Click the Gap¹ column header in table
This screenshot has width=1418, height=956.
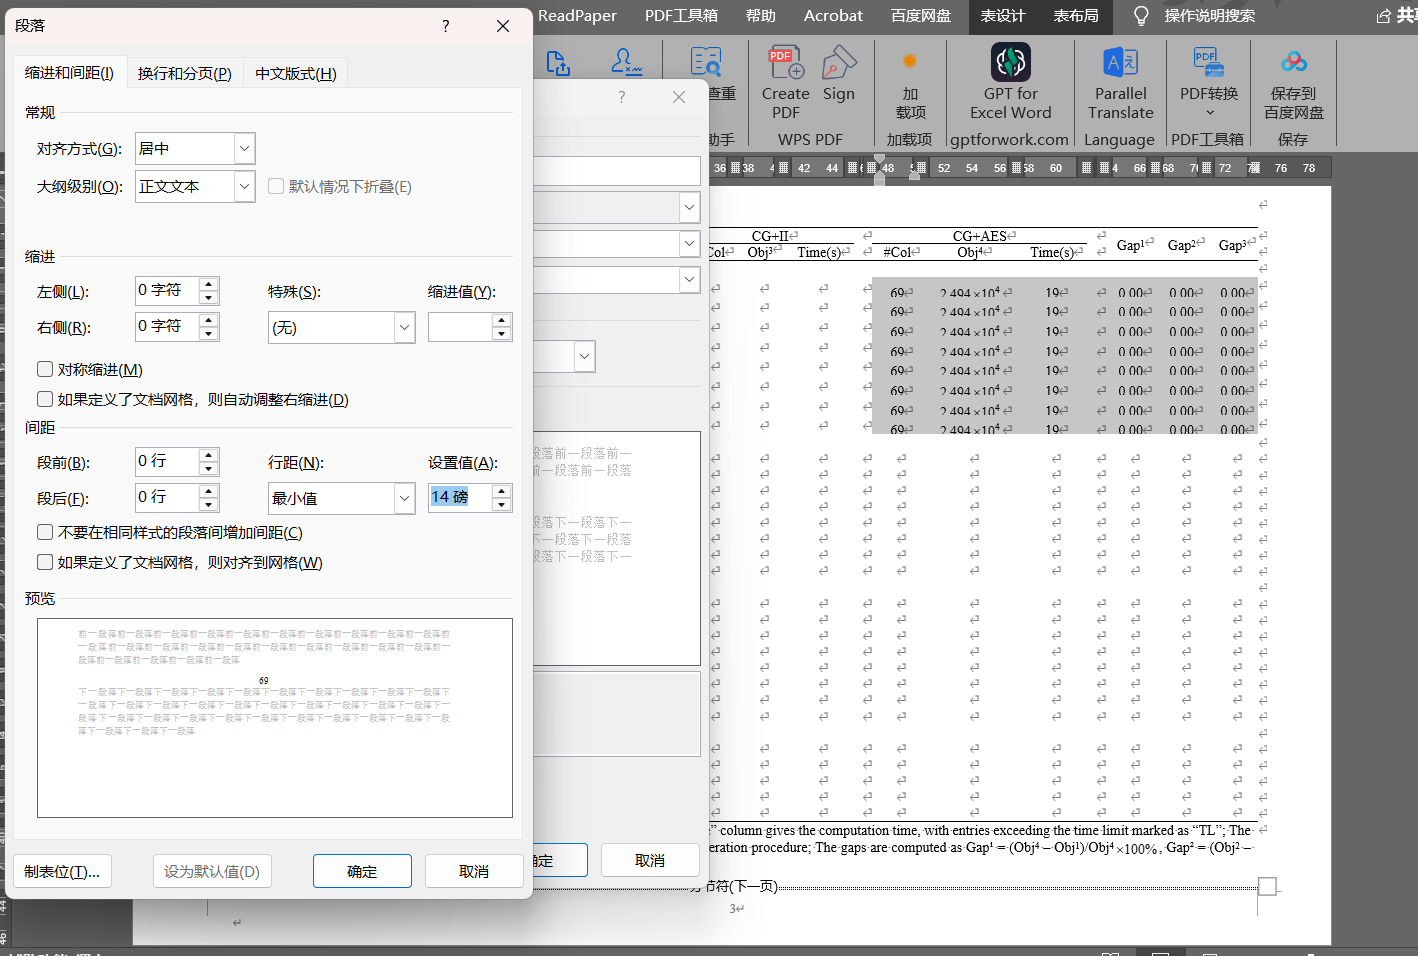click(1131, 245)
